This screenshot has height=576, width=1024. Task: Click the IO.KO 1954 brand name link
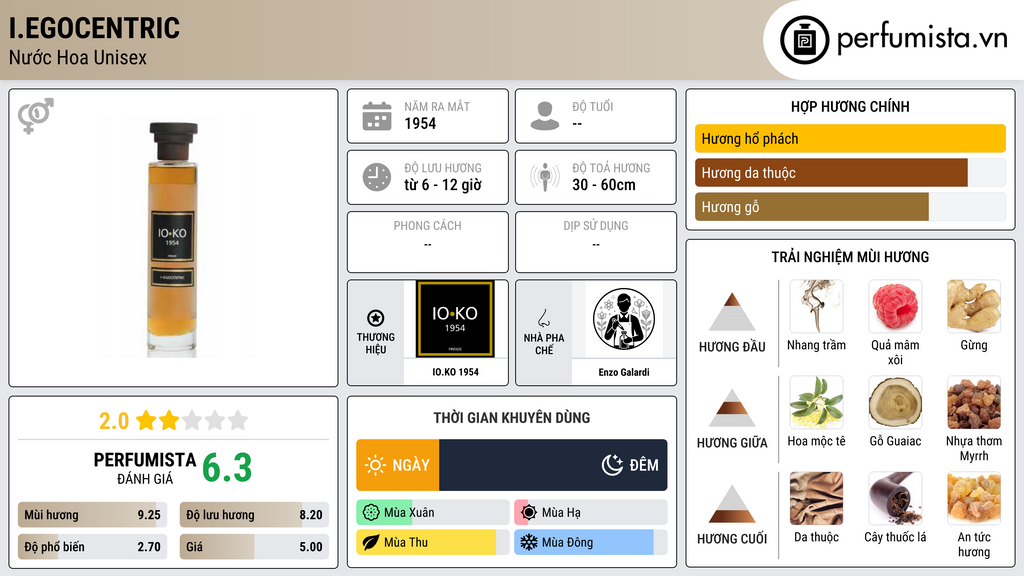(455, 372)
